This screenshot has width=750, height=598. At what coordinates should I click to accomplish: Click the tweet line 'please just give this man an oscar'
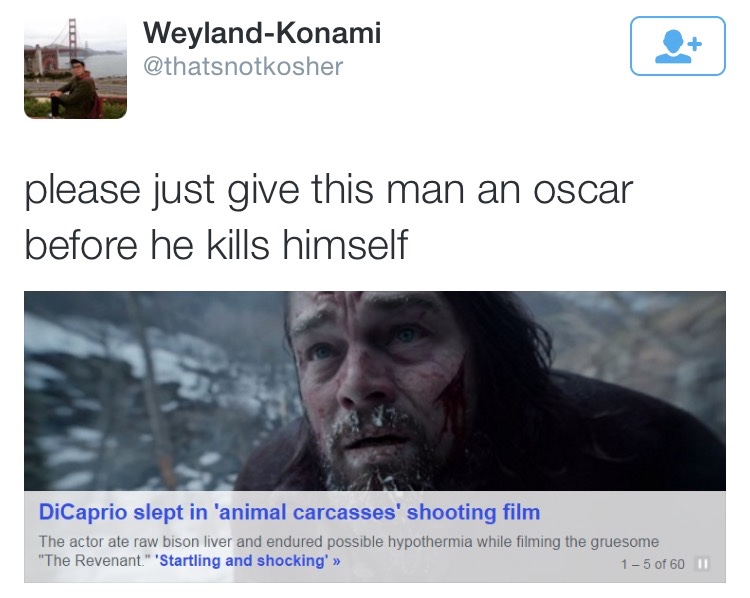(330, 190)
